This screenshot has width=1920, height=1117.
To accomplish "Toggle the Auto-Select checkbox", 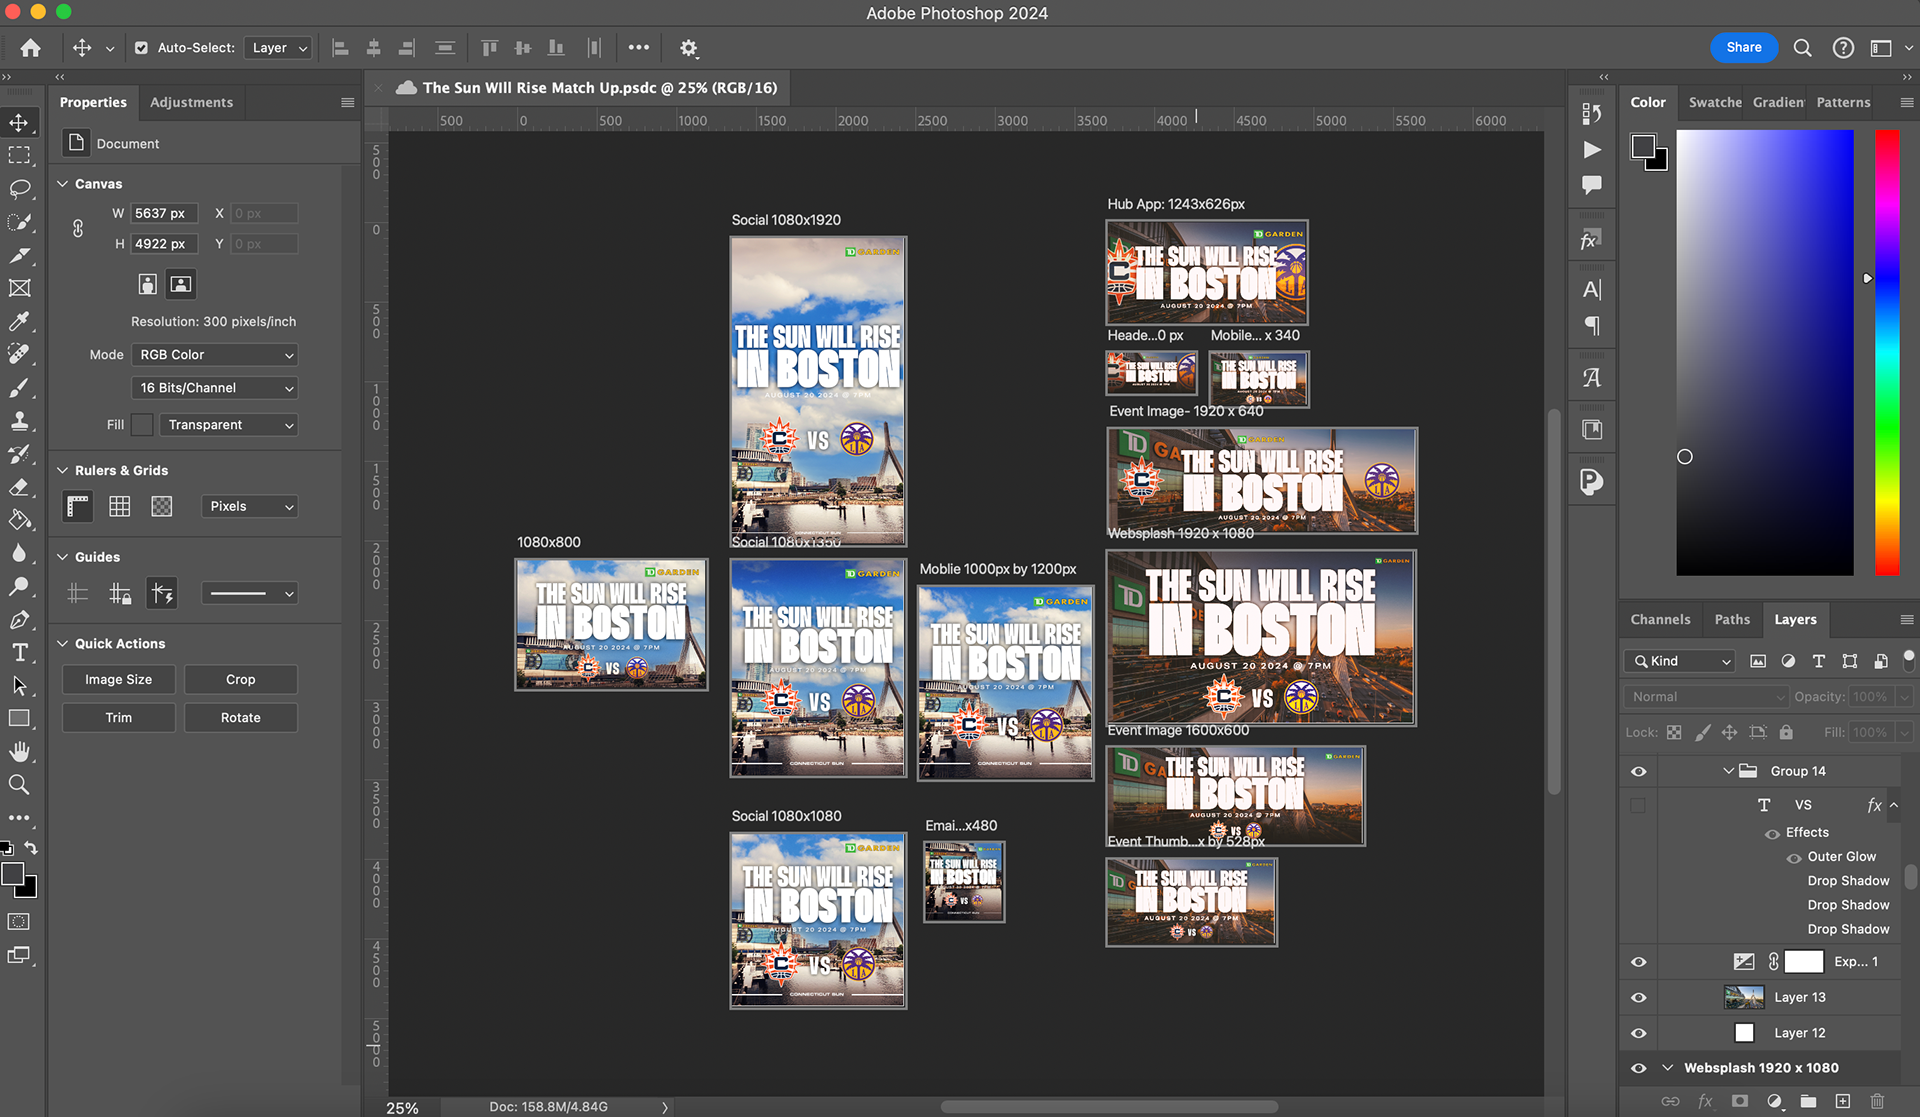I will pos(141,47).
